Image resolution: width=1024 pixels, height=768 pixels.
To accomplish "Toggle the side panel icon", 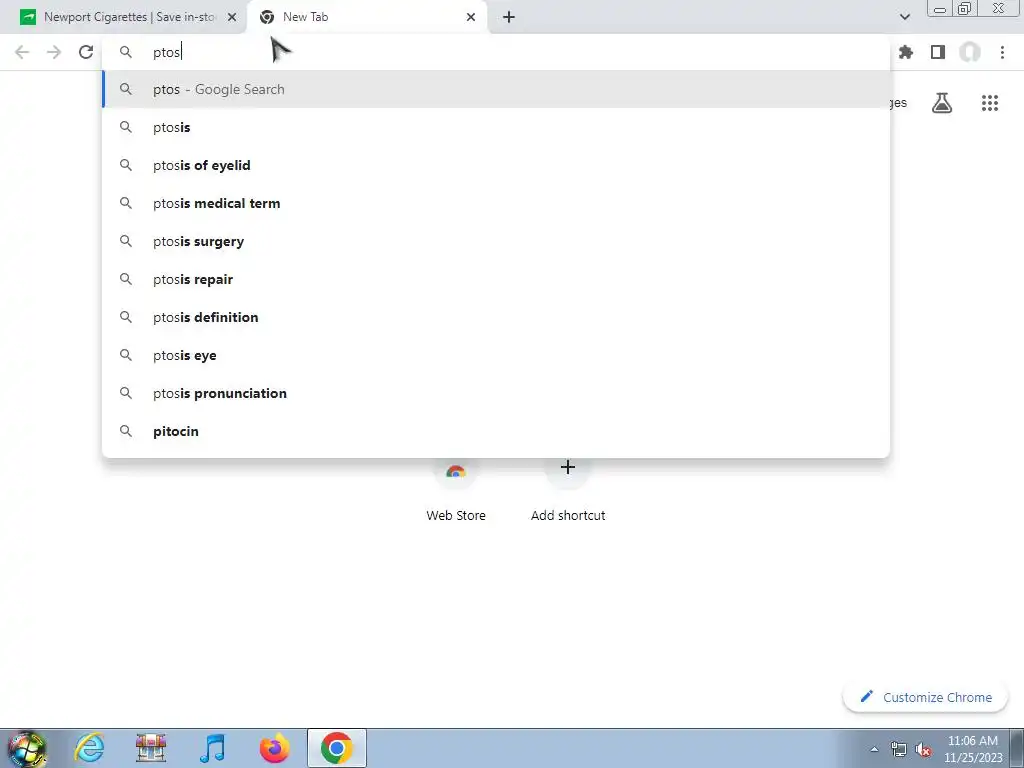I will pyautogui.click(x=938, y=52).
